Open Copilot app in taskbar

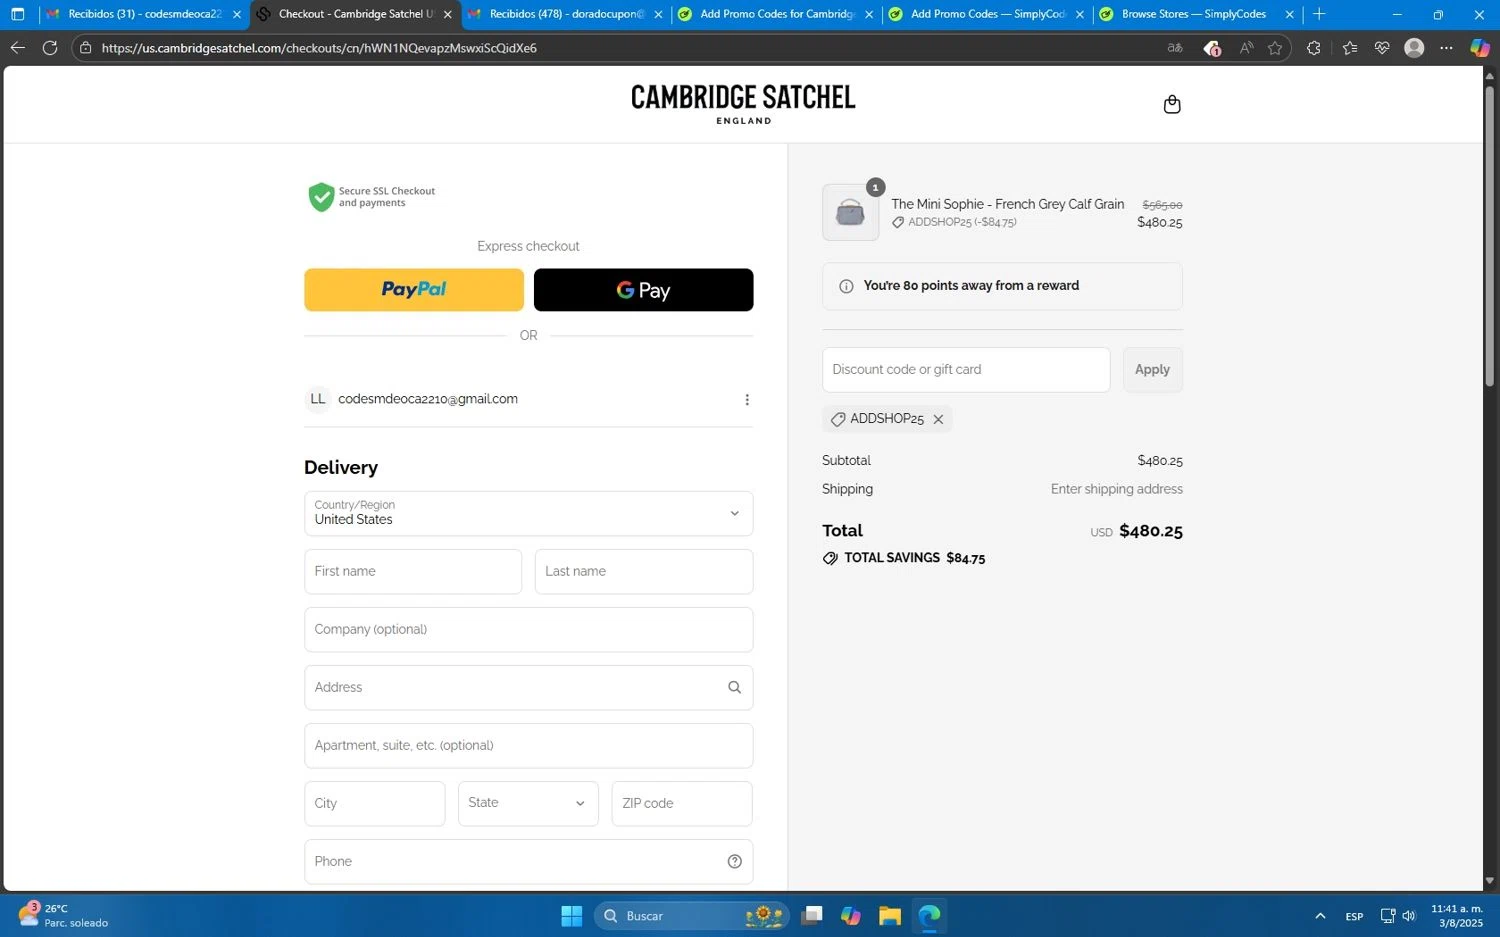pyautogui.click(x=851, y=916)
